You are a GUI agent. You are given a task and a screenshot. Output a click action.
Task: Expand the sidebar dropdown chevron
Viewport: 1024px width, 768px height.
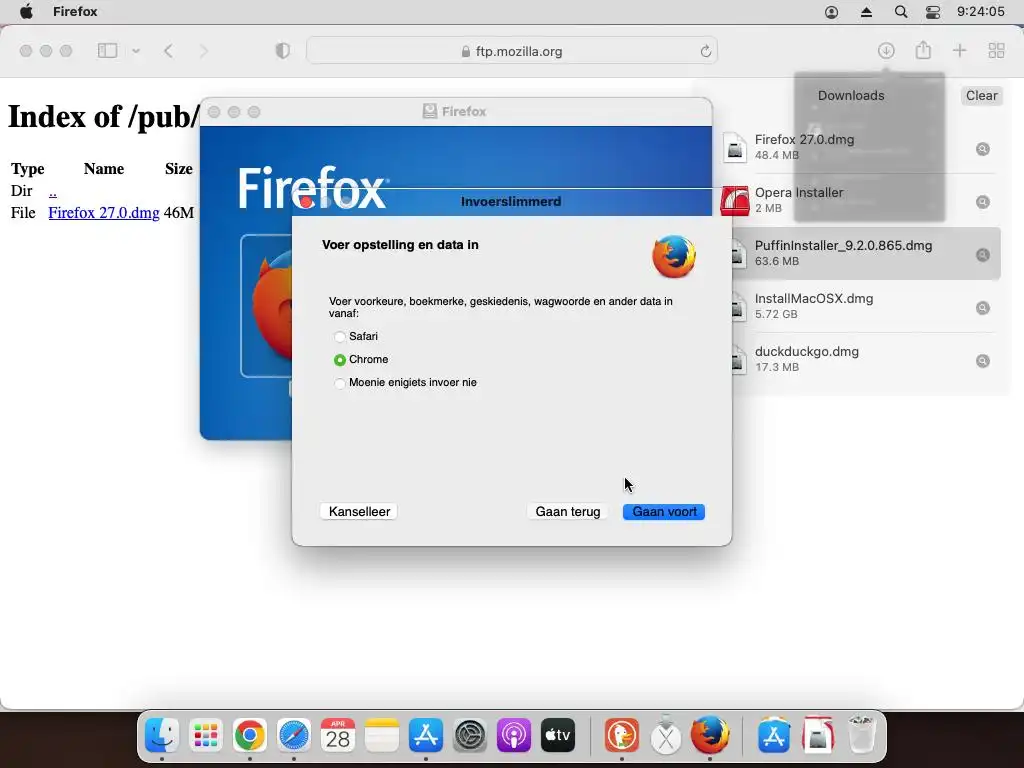[136, 51]
